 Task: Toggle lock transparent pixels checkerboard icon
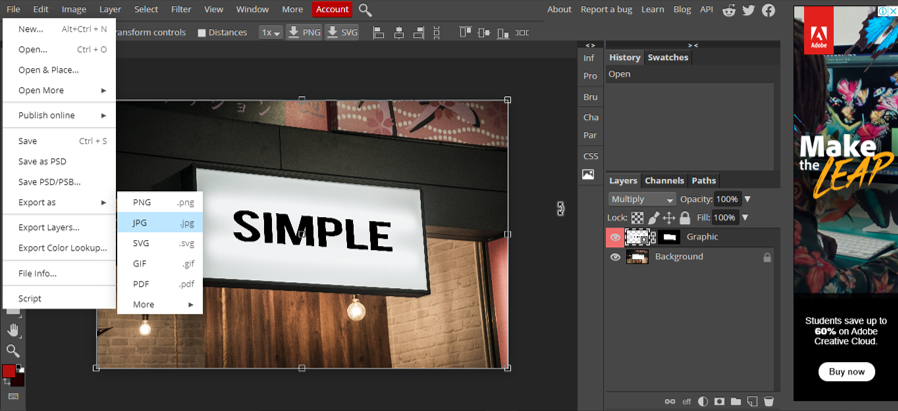637,218
